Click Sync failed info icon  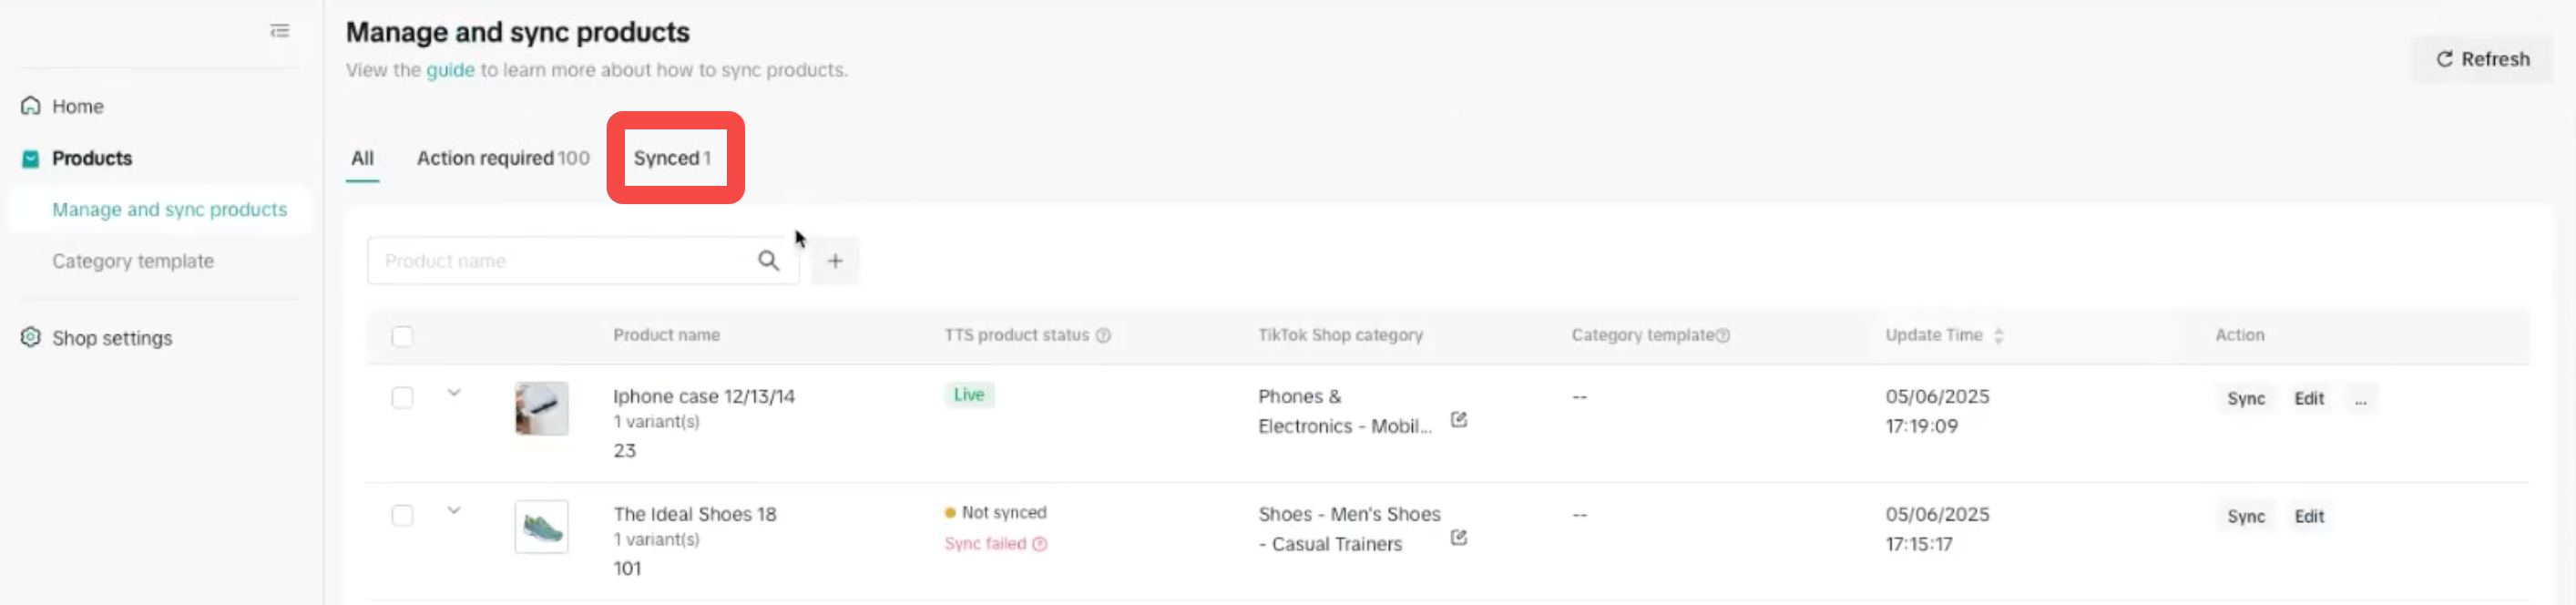(1040, 544)
